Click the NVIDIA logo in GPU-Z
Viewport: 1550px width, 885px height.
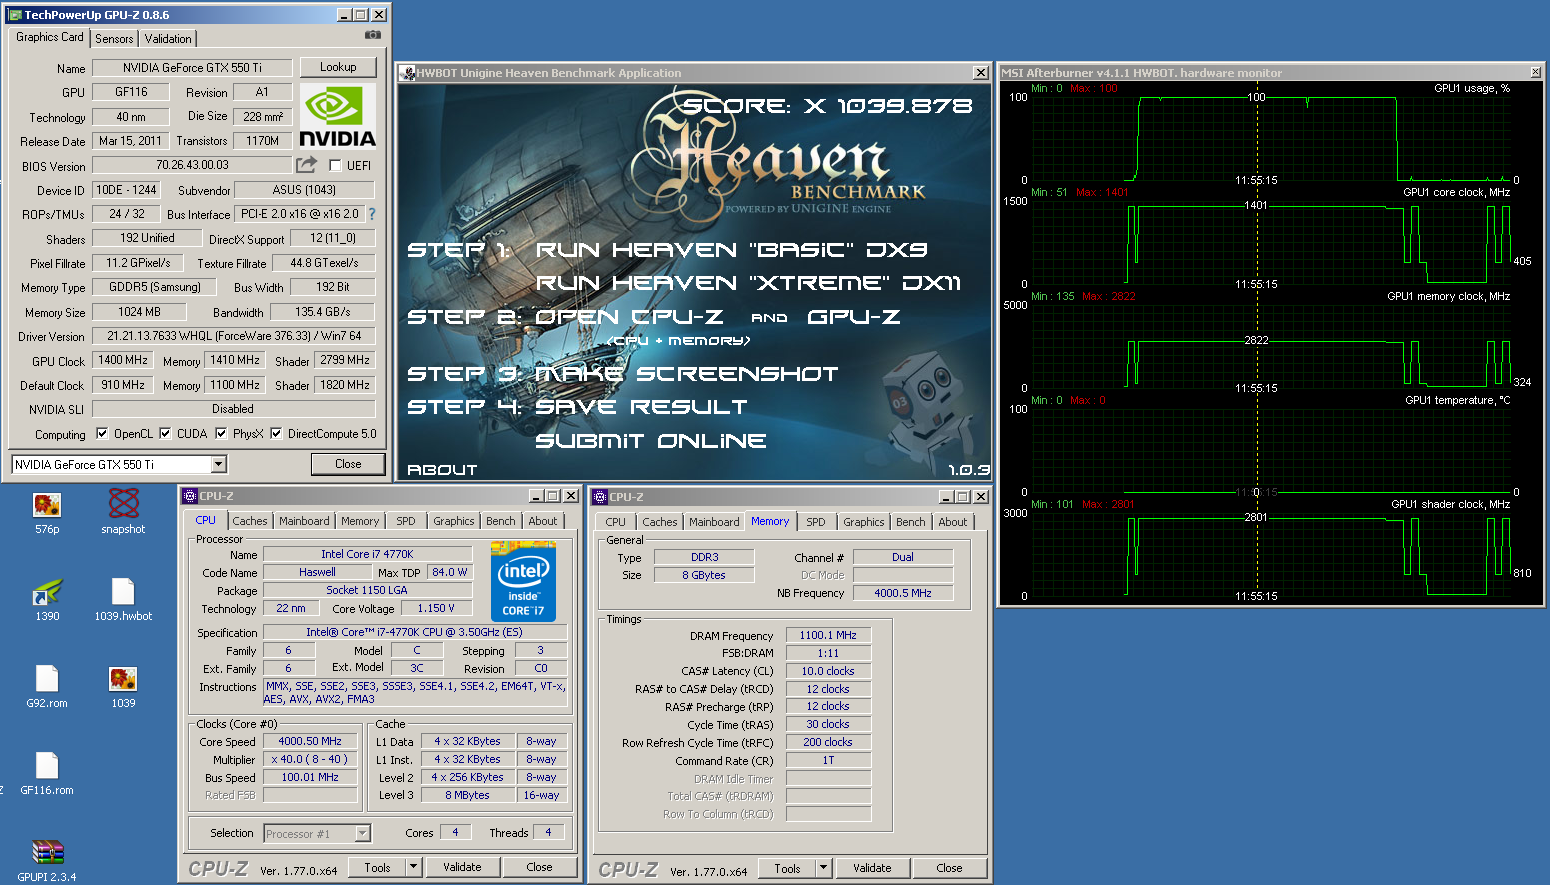tap(338, 117)
